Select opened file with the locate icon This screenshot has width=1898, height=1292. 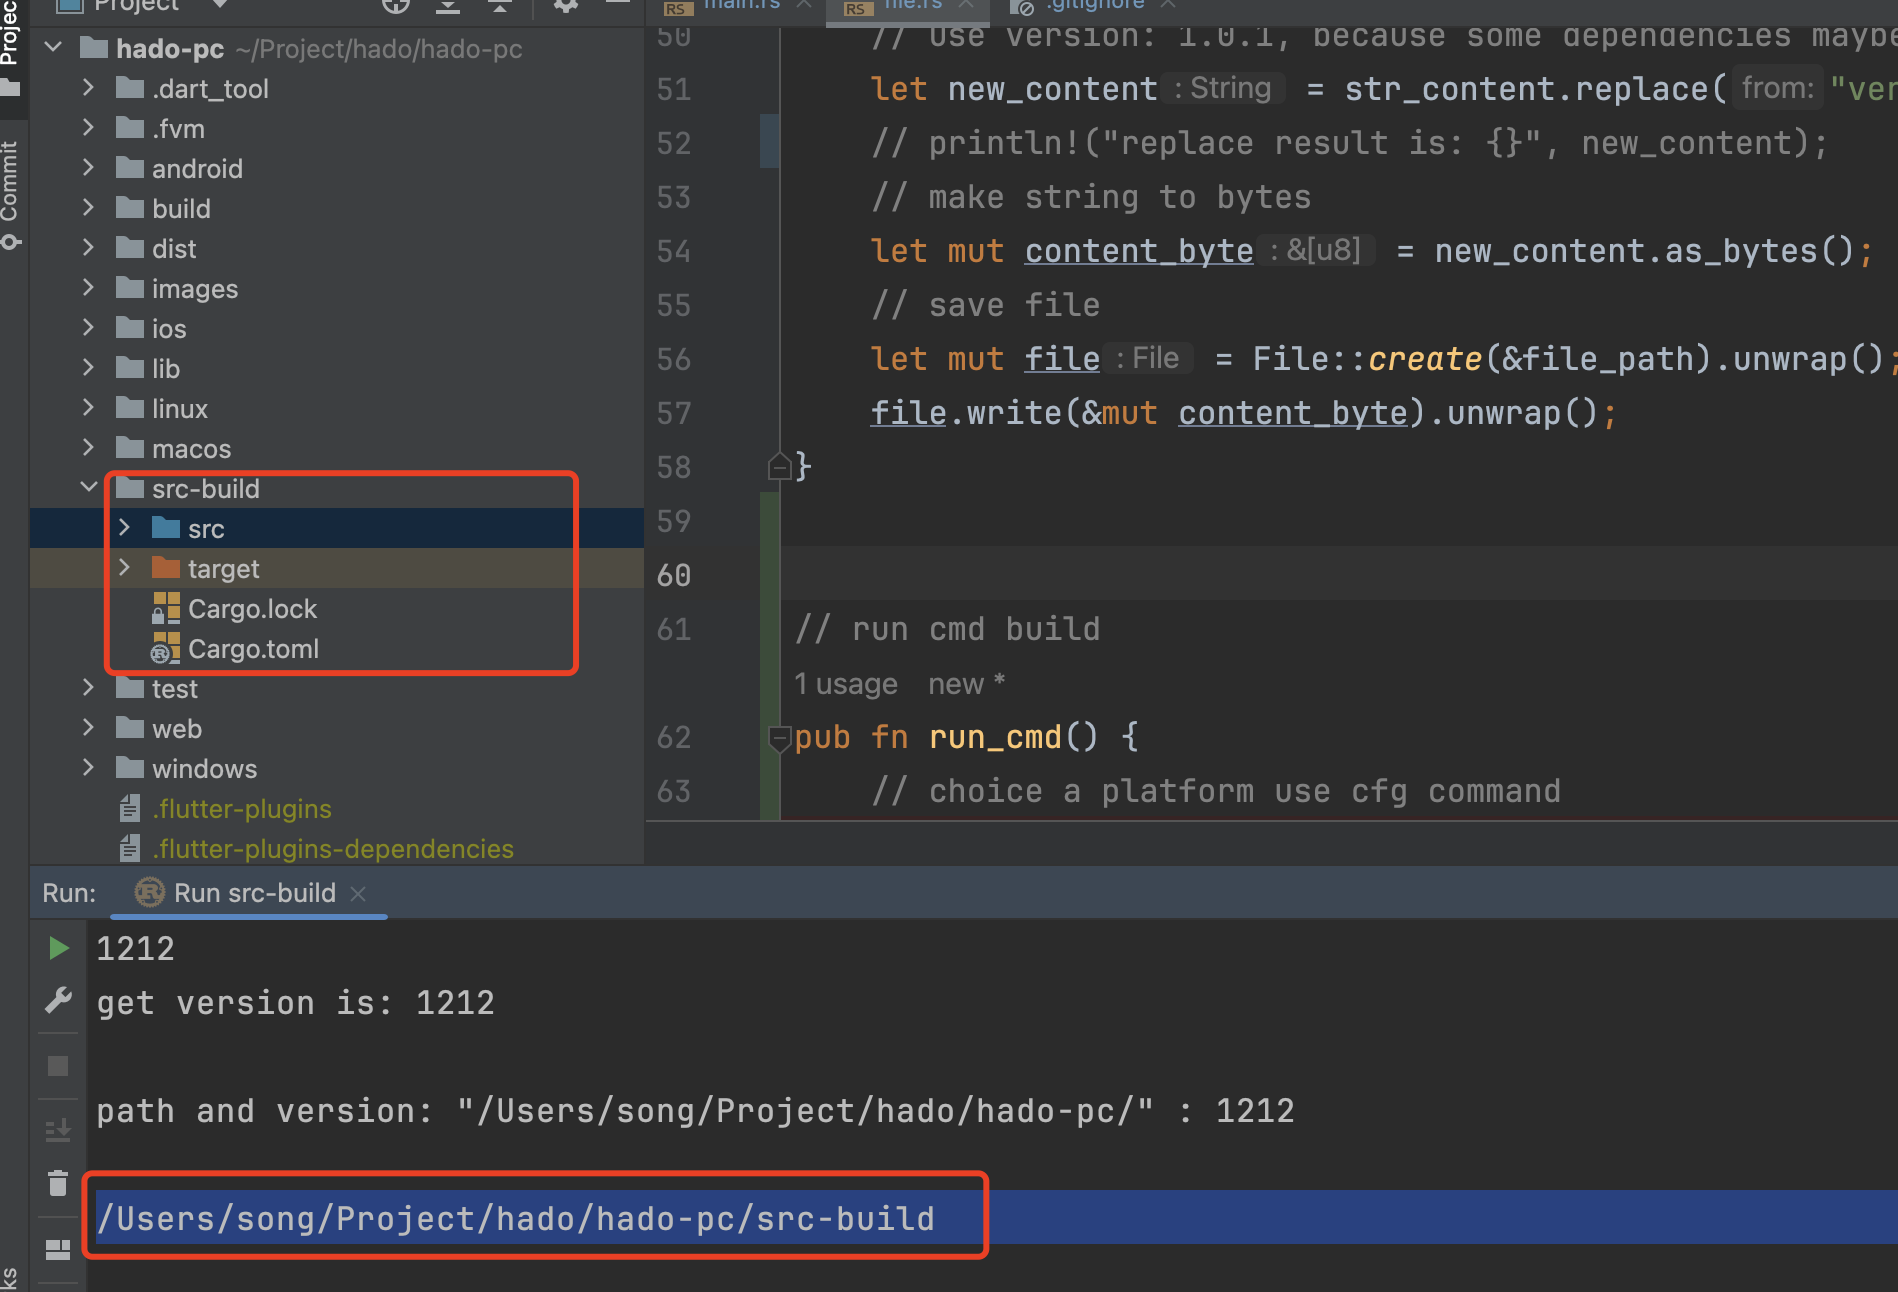tap(396, 6)
